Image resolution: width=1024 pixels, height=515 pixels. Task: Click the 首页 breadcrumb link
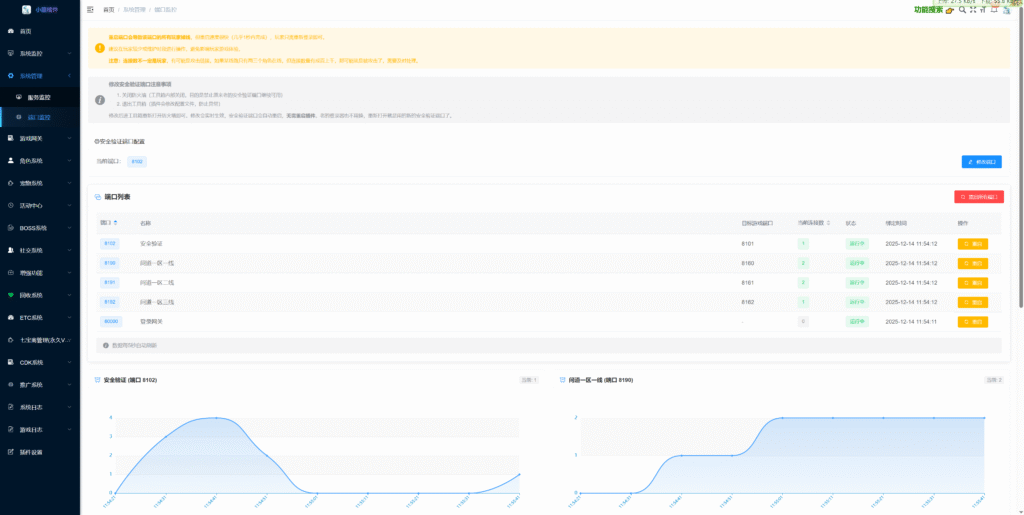108,9
